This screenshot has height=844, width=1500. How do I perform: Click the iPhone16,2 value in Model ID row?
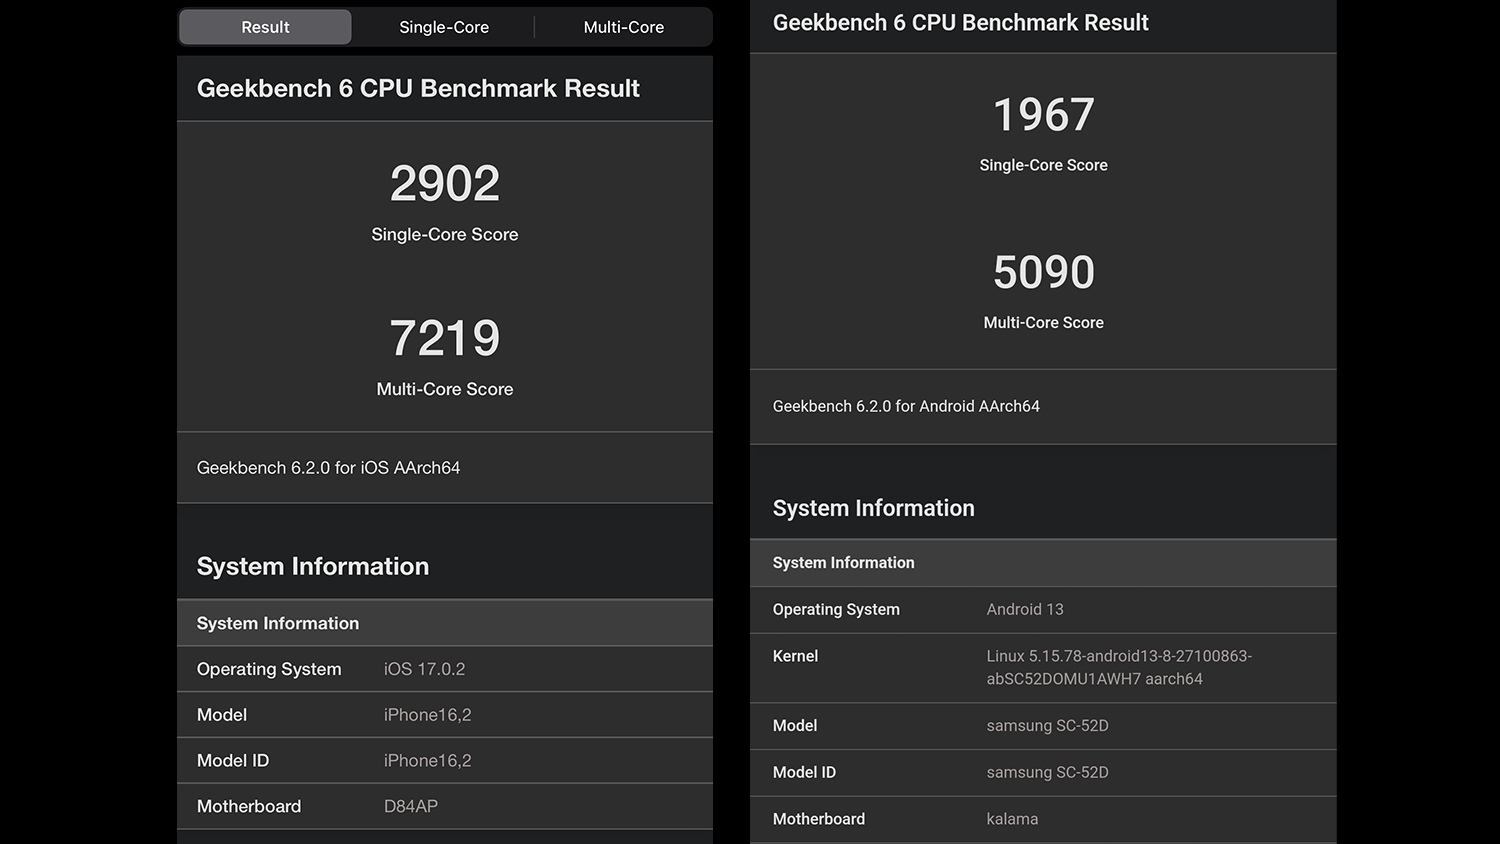(427, 761)
